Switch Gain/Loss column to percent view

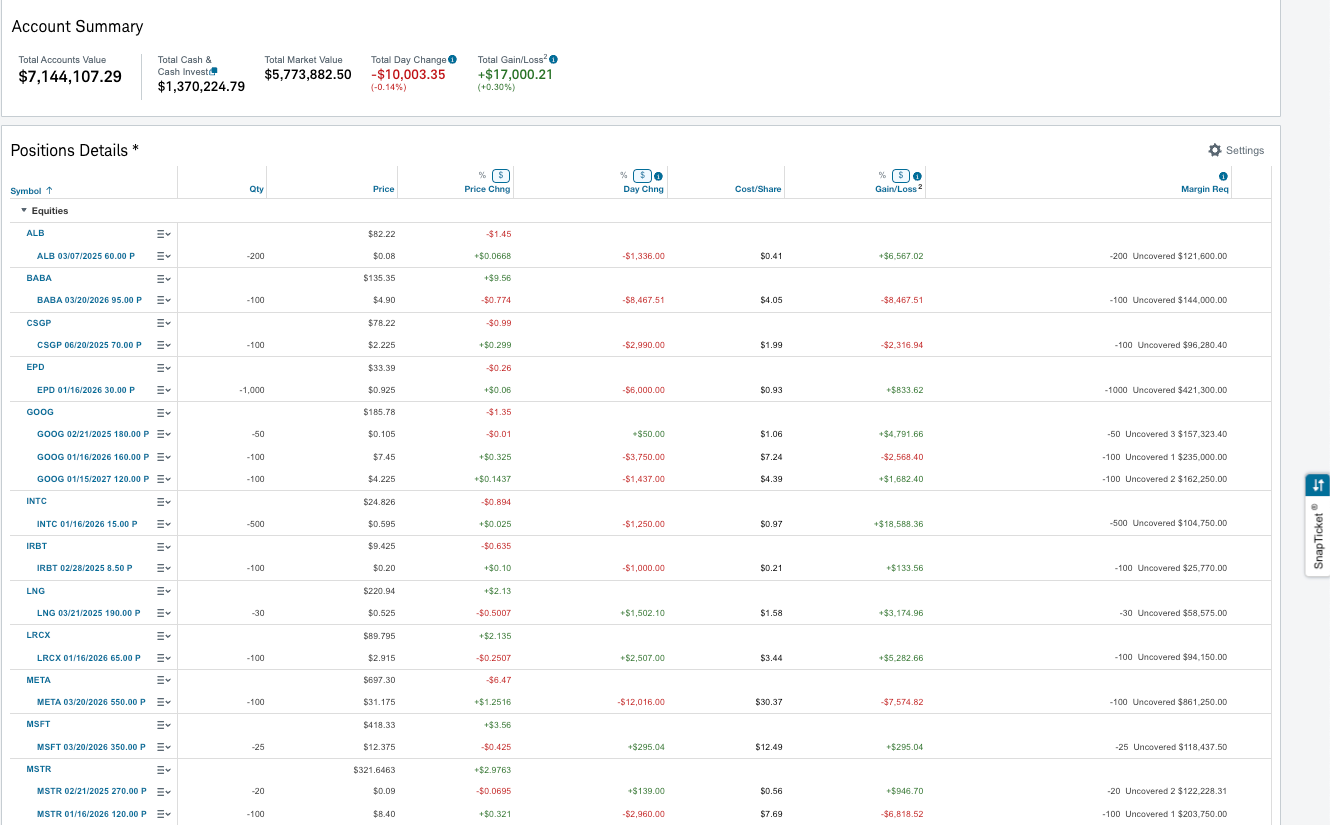[x=882, y=176]
